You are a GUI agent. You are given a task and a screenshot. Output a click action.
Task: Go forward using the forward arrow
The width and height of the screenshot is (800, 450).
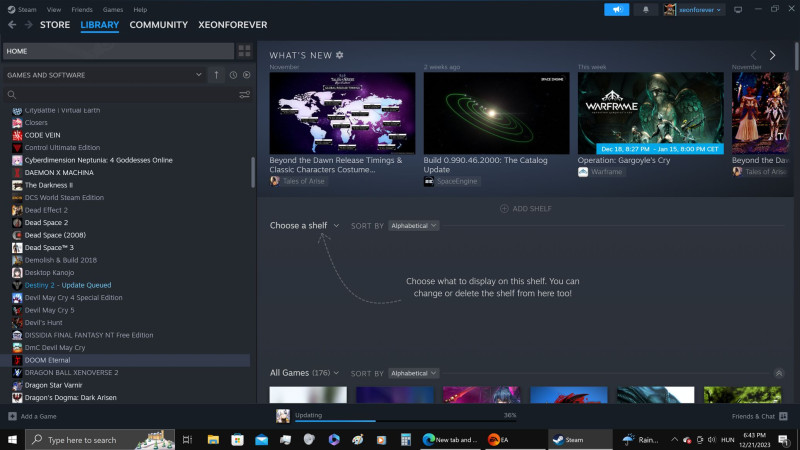pos(29,24)
